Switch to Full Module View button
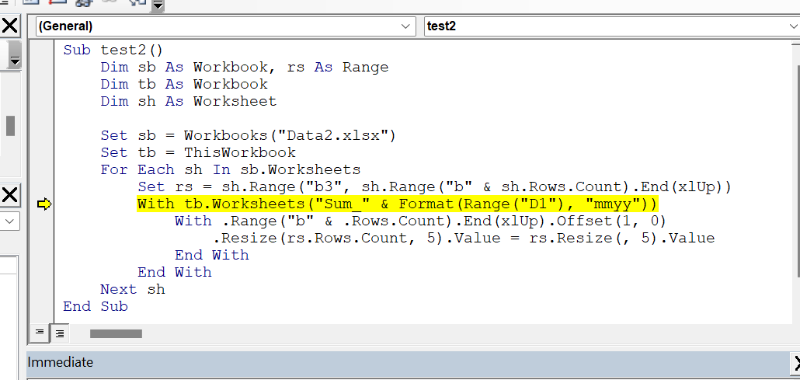This screenshot has width=800, height=380. [60, 333]
